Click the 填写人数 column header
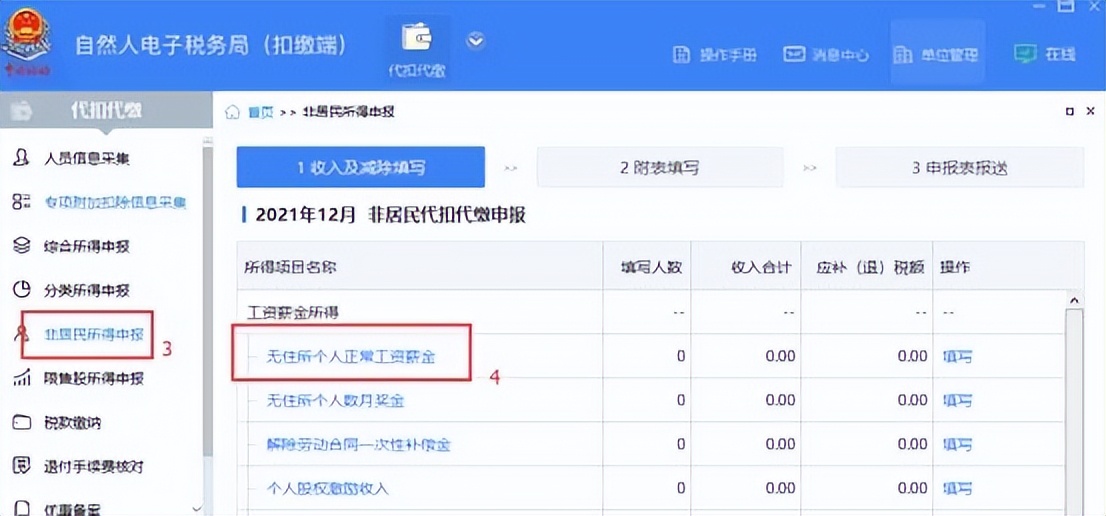Viewport: 1106px width, 516px height. pyautogui.click(x=647, y=267)
